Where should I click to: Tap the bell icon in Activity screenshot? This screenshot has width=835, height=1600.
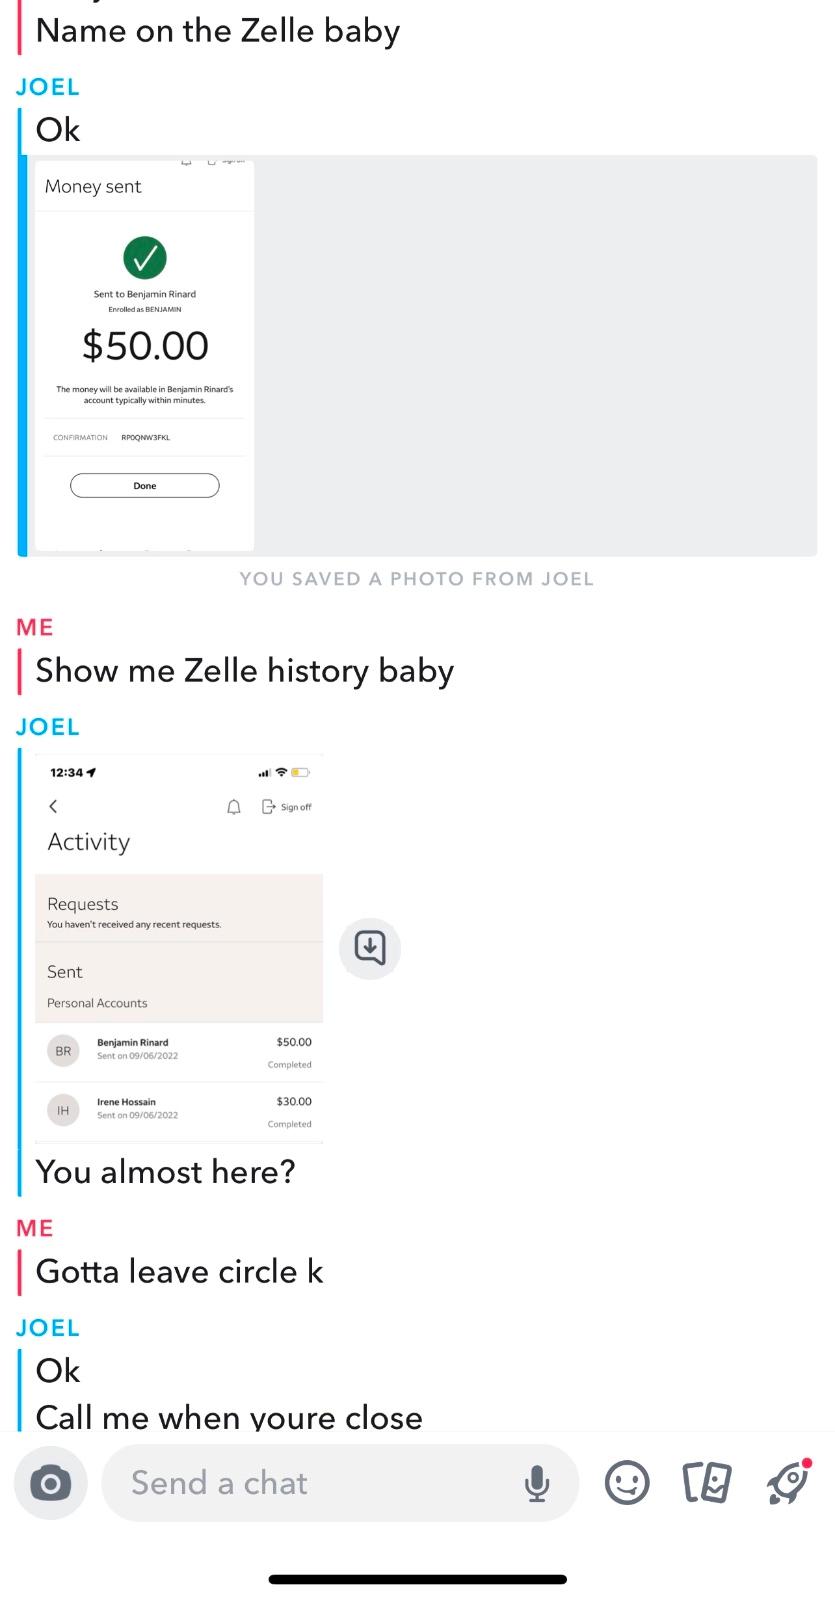234,807
